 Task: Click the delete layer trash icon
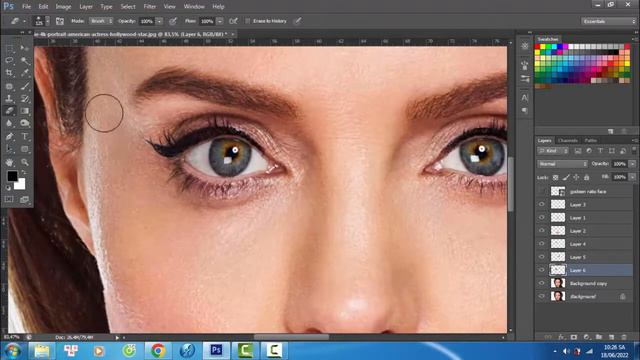pos(624,337)
